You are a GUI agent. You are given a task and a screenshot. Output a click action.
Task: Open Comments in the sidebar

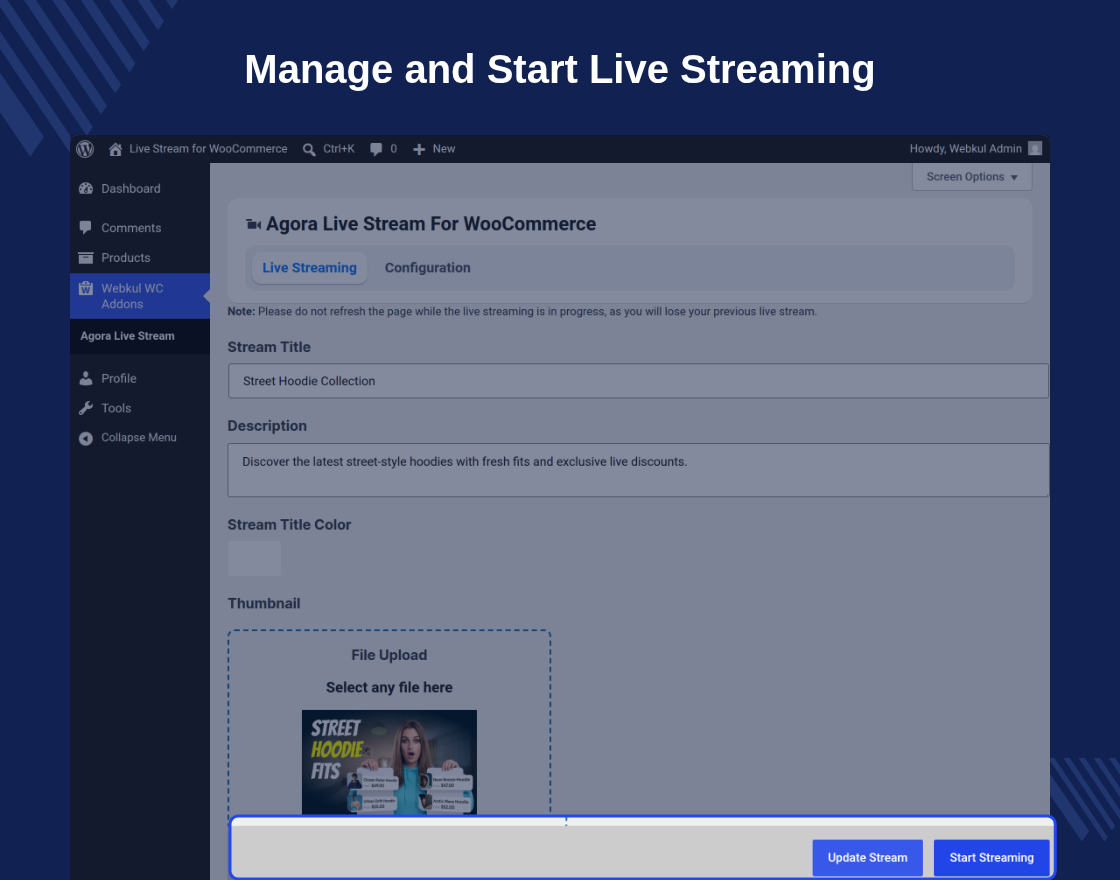131,228
